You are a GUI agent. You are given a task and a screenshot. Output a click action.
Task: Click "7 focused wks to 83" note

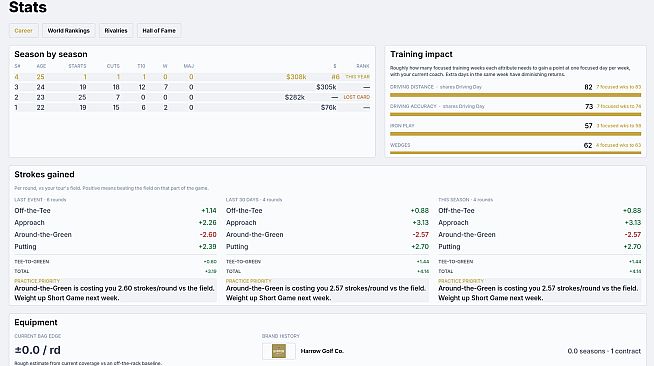(619, 87)
